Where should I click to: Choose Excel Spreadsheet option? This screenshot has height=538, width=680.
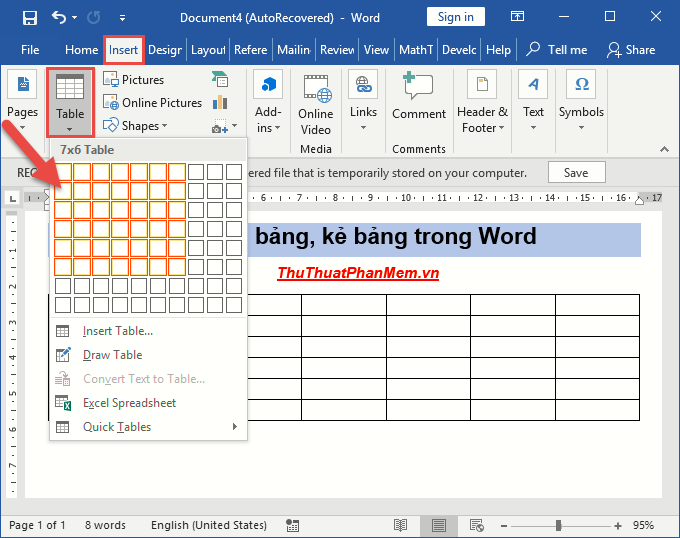[x=148, y=403]
